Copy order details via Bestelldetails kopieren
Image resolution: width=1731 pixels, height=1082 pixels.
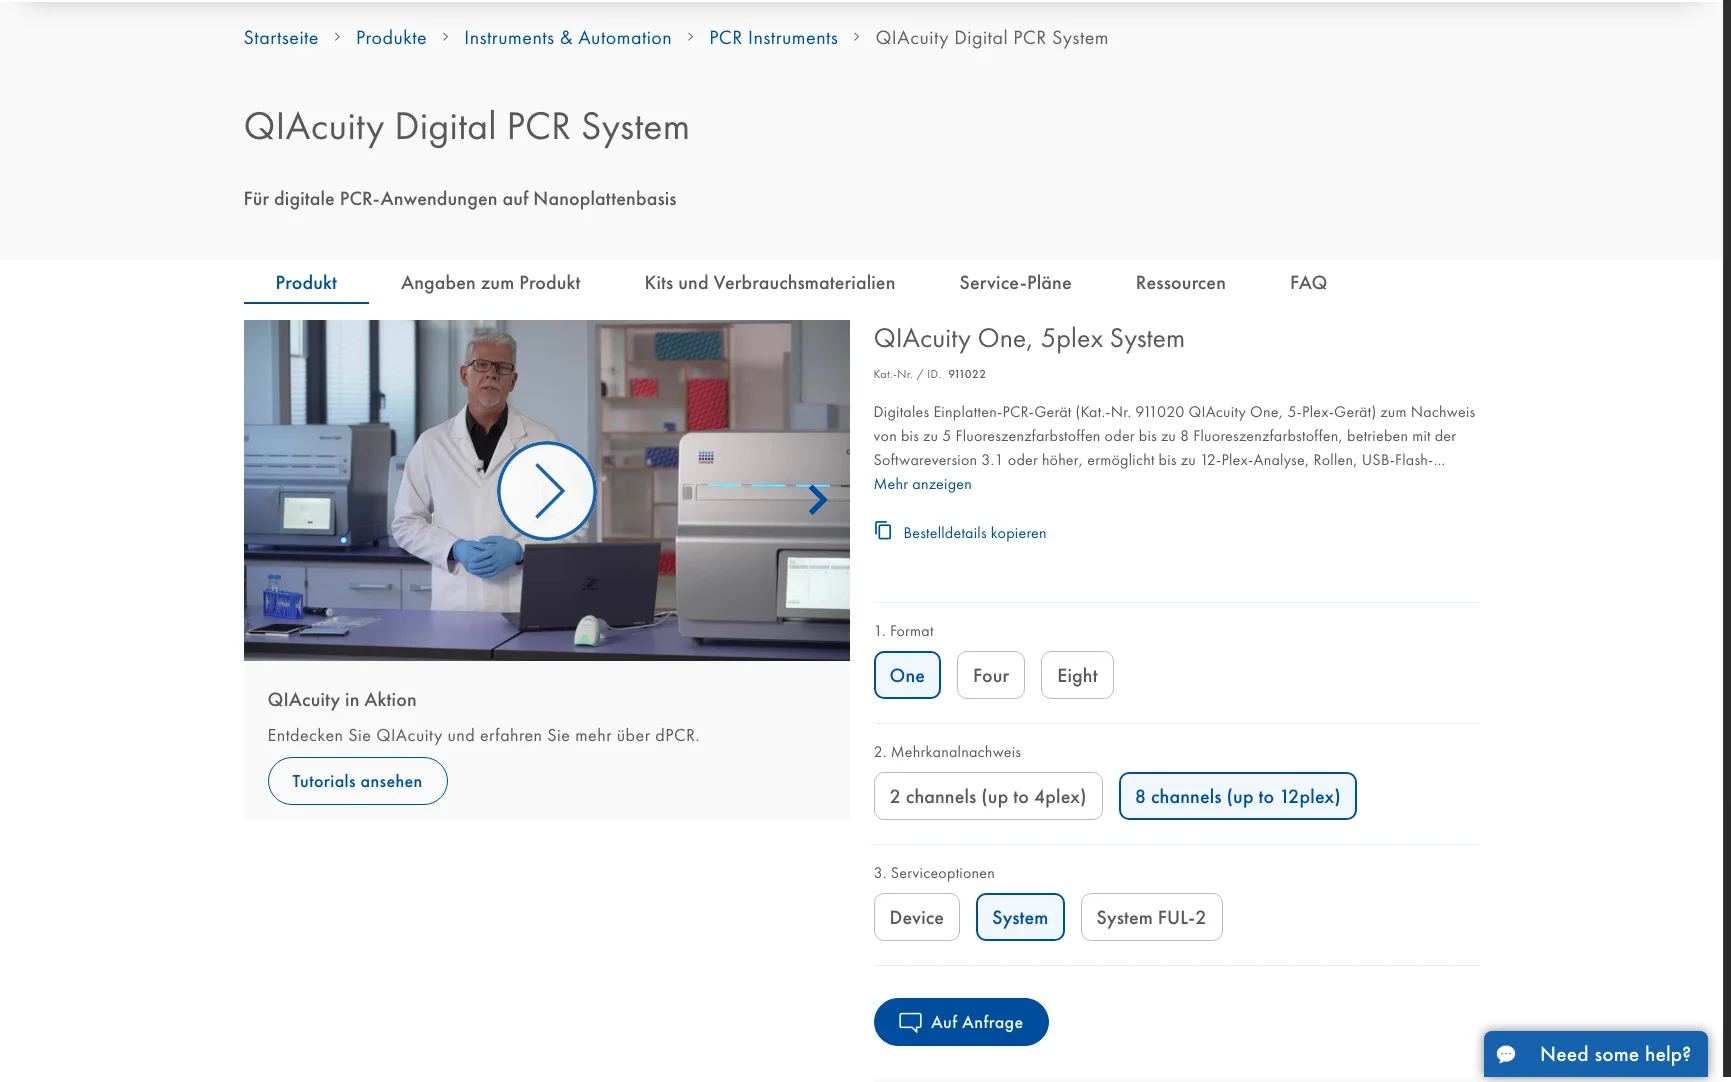click(975, 533)
